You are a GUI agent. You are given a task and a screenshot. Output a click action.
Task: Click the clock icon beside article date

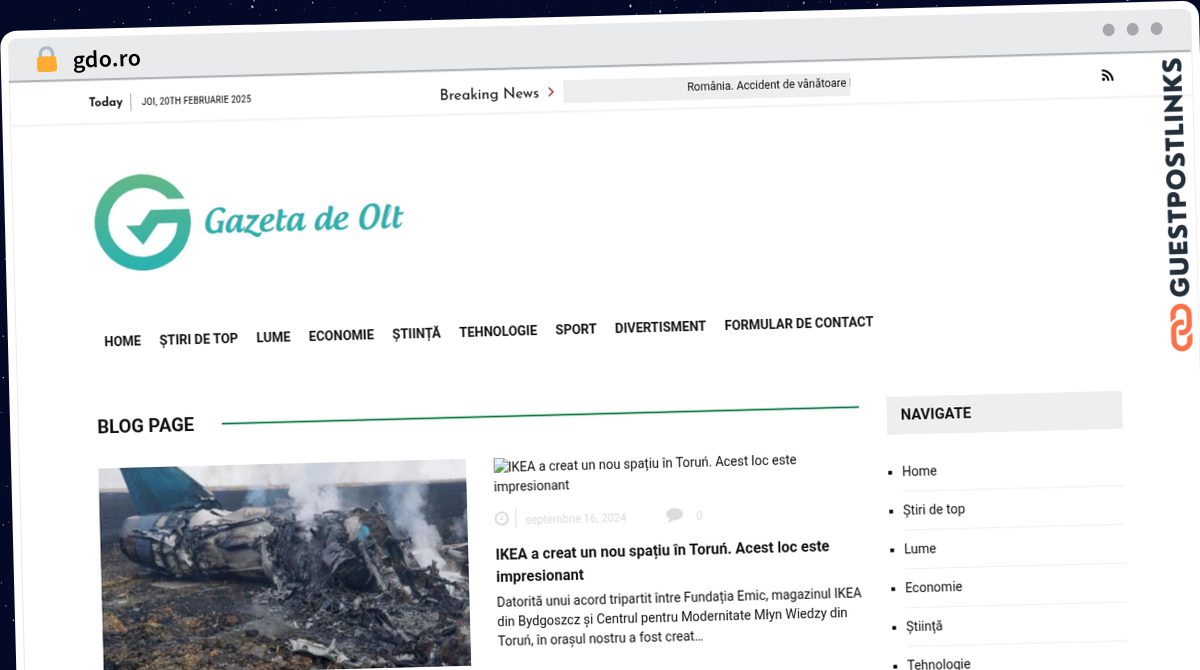click(x=502, y=518)
